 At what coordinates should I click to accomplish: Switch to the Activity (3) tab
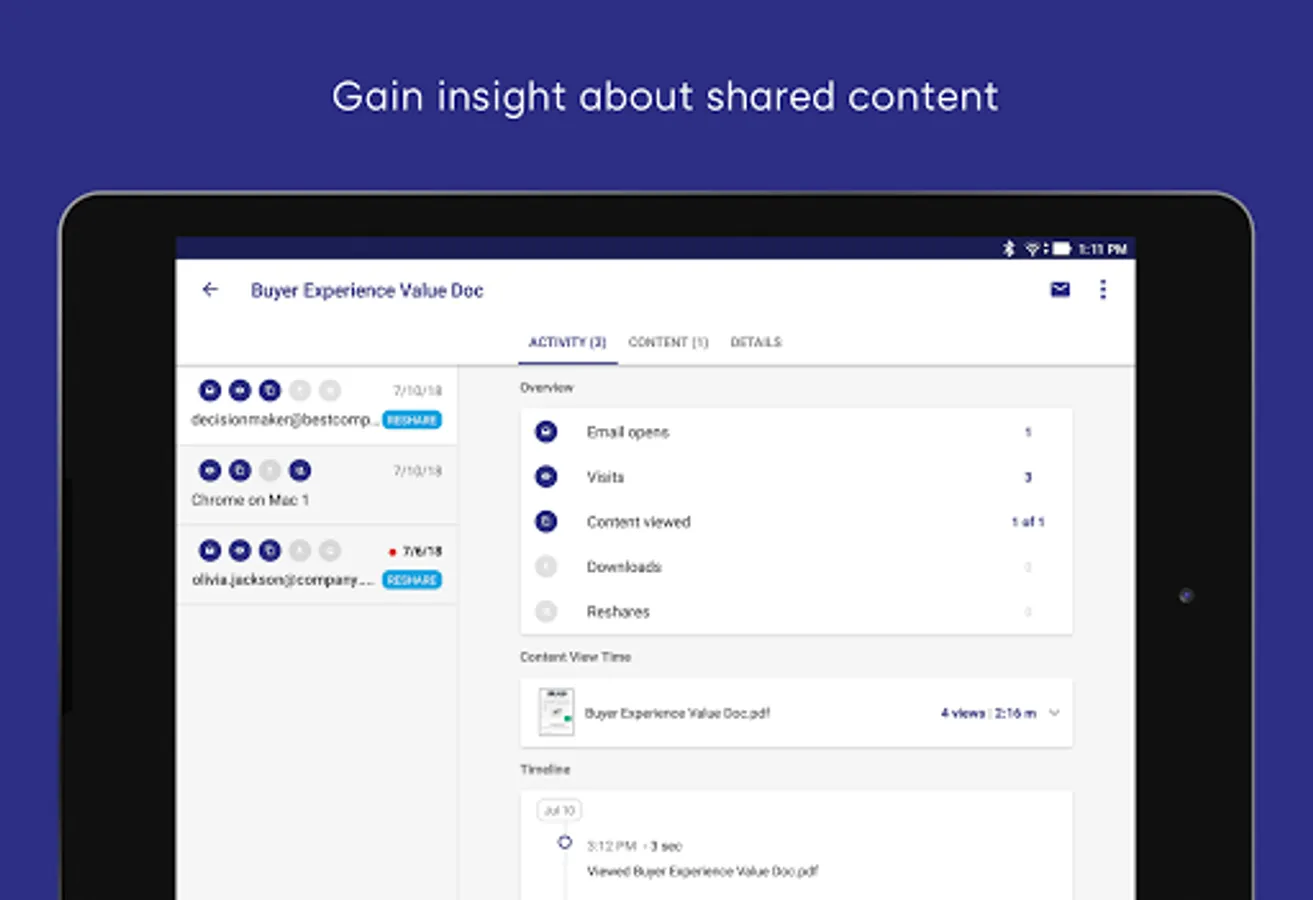[x=567, y=342]
